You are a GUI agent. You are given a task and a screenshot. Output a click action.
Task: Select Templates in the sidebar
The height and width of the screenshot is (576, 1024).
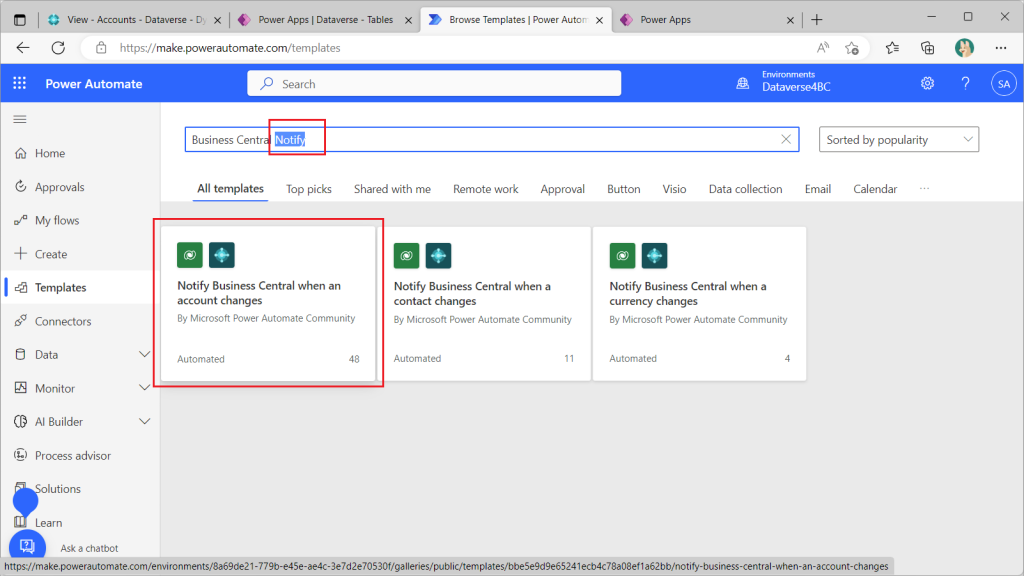tap(80, 287)
